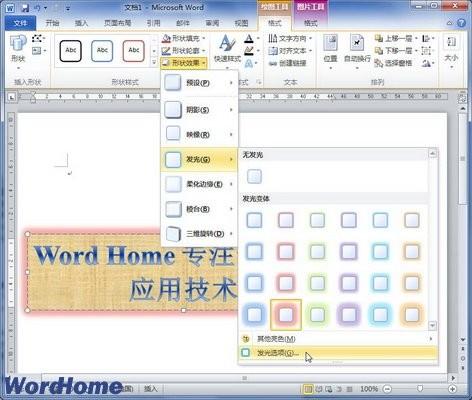This screenshot has height=400, width=472.
Task: Select the 无发光 no glow thumbnail
Action: pos(254,176)
